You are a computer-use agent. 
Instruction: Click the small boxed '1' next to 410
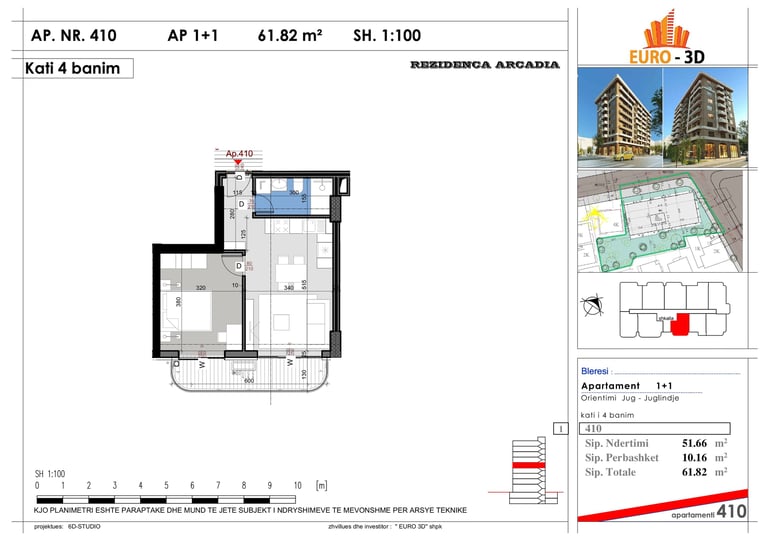click(x=561, y=429)
